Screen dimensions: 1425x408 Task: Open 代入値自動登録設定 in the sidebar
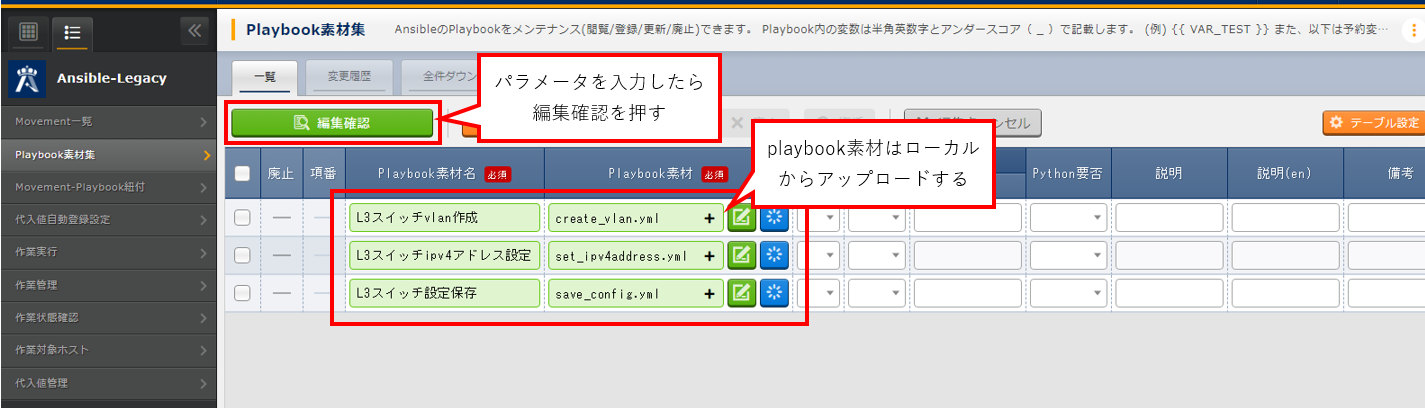(108, 220)
